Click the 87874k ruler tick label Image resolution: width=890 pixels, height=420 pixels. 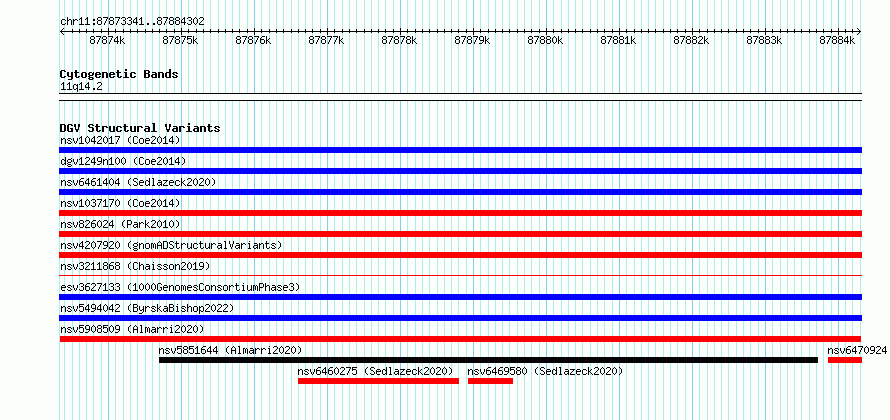[107, 41]
